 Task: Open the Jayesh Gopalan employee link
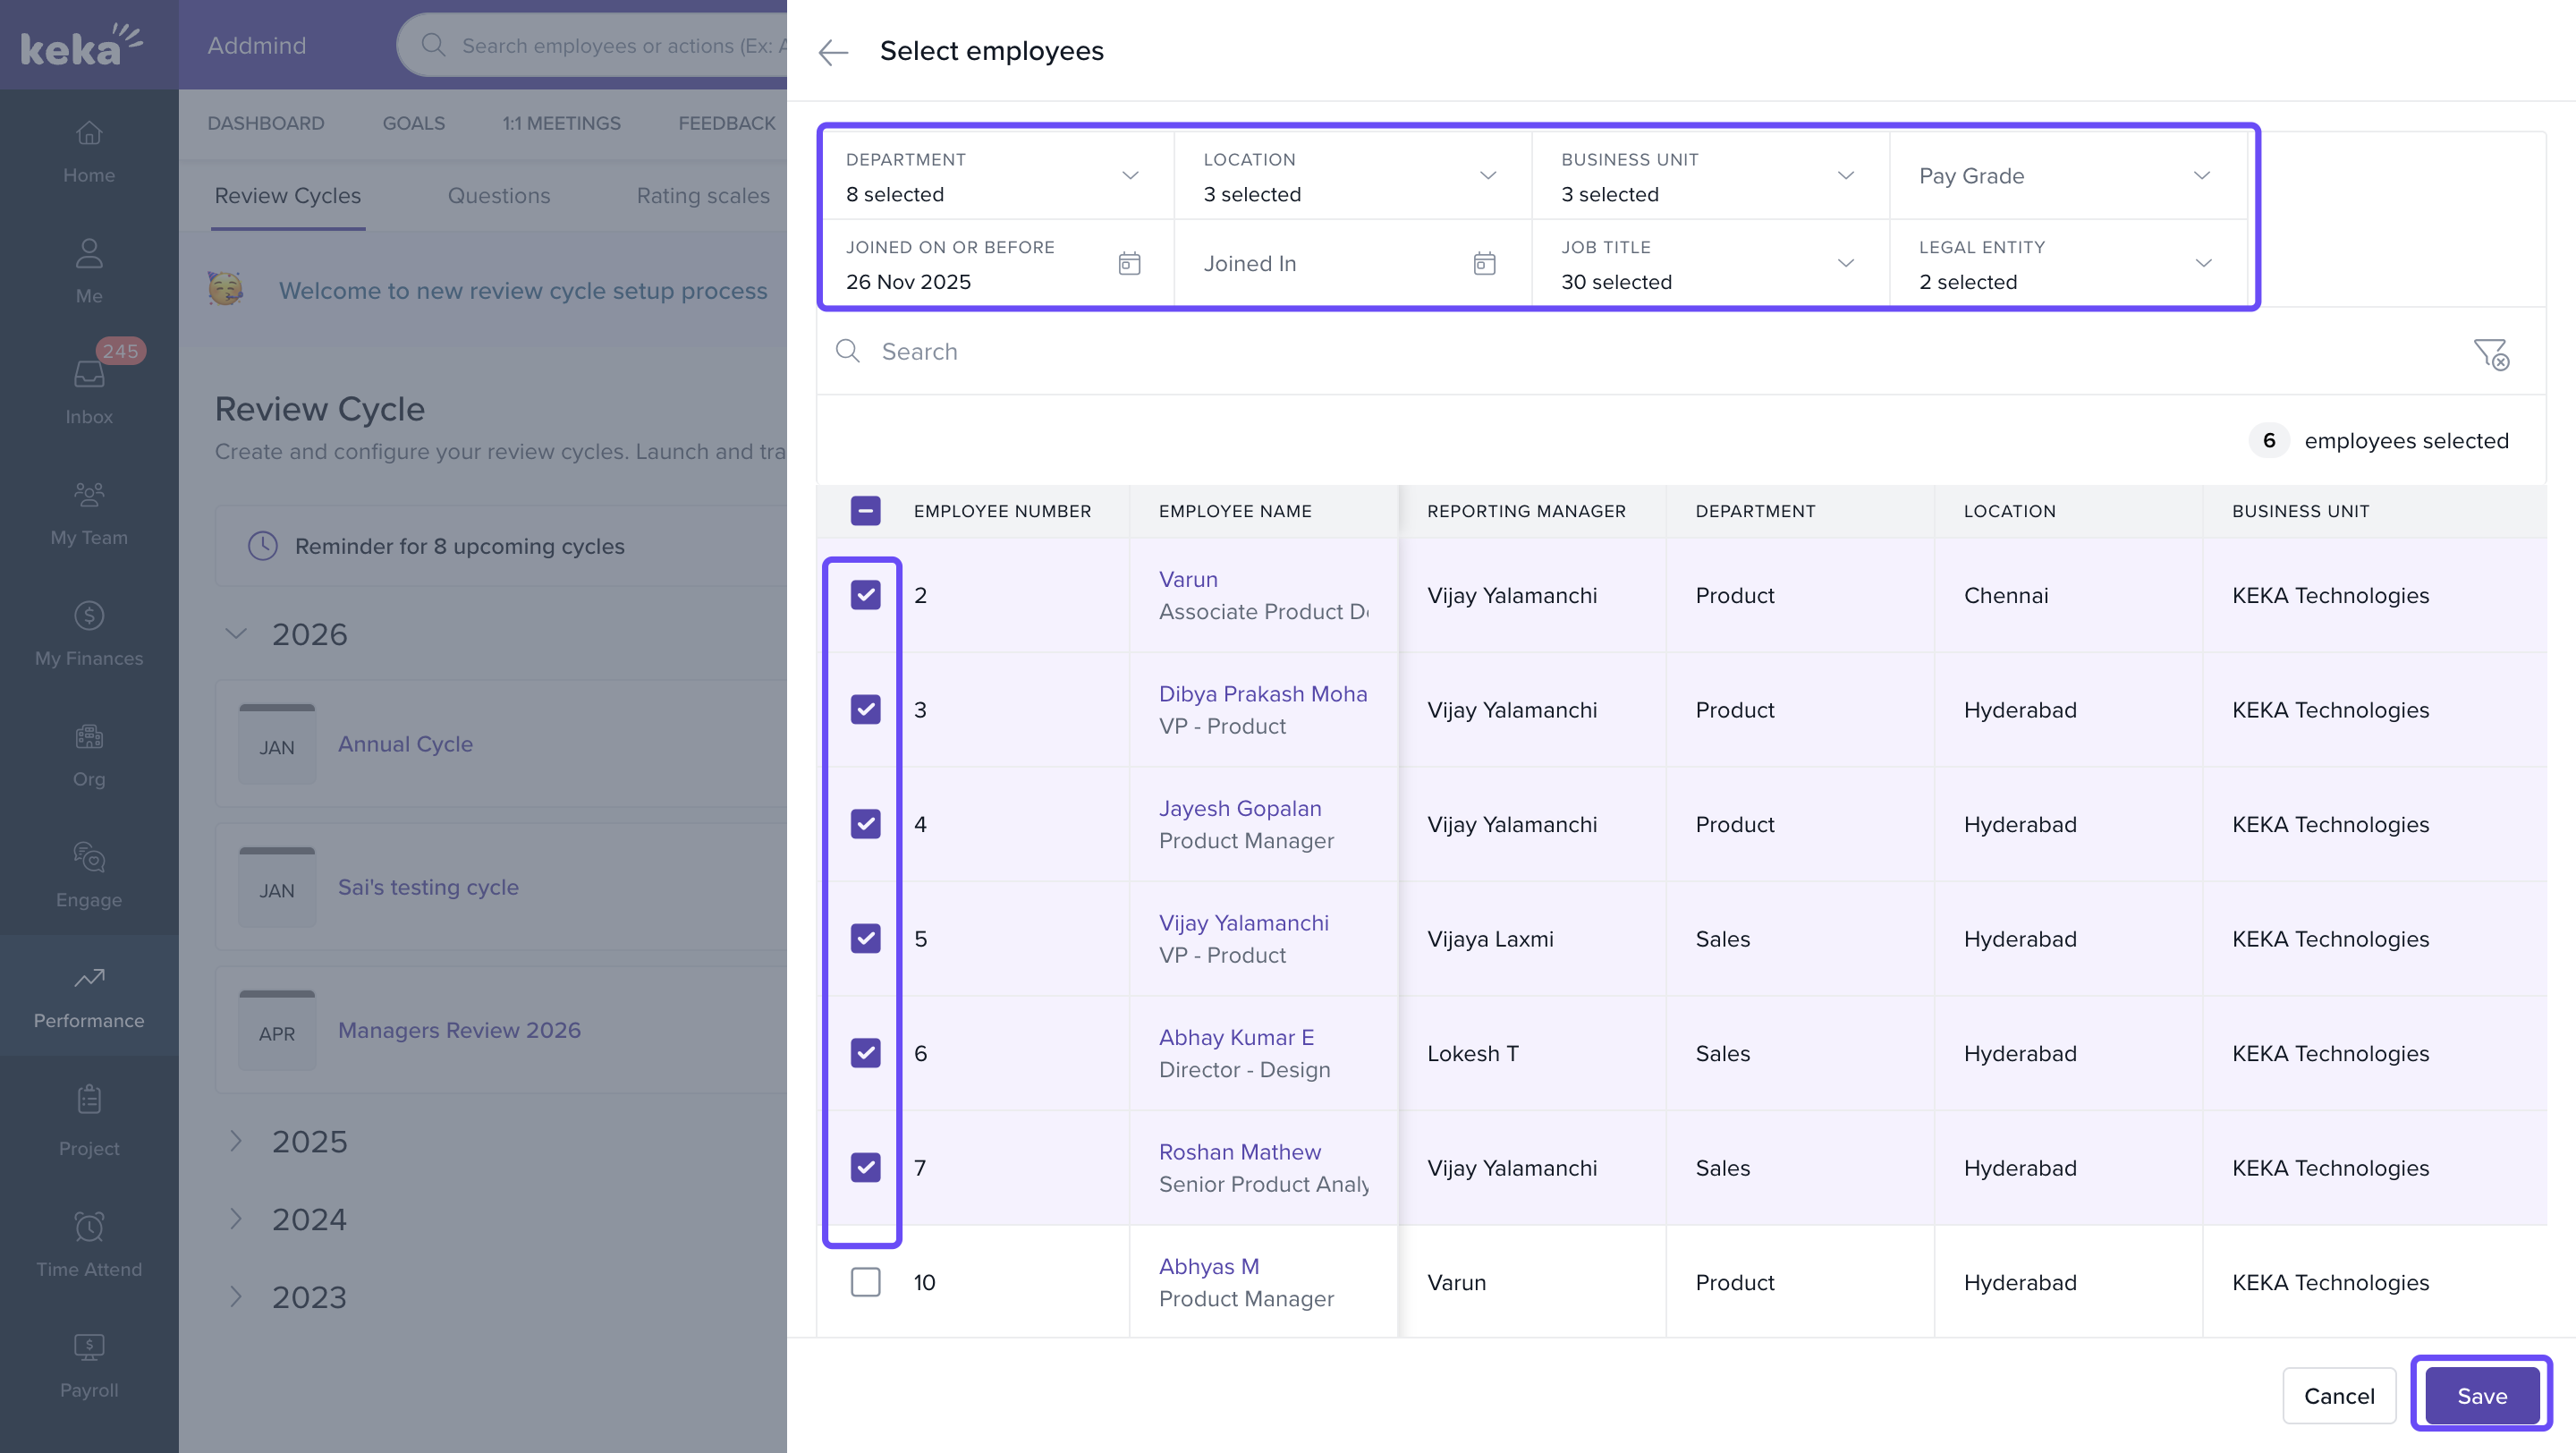(x=1239, y=808)
